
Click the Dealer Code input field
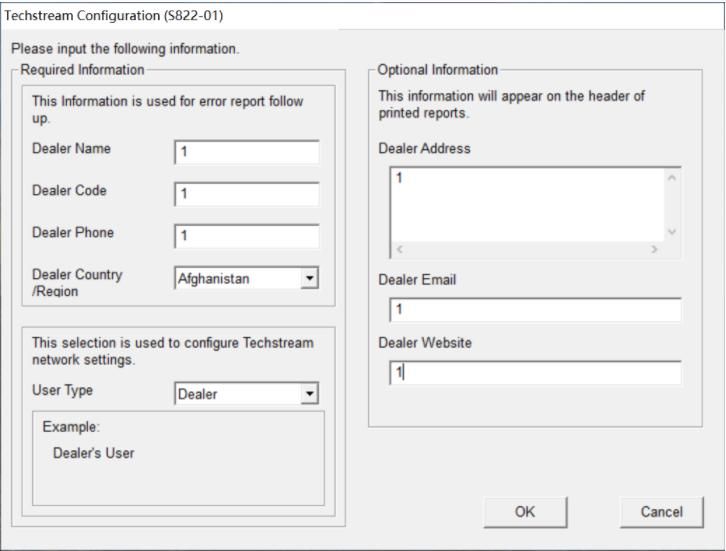tap(247, 194)
